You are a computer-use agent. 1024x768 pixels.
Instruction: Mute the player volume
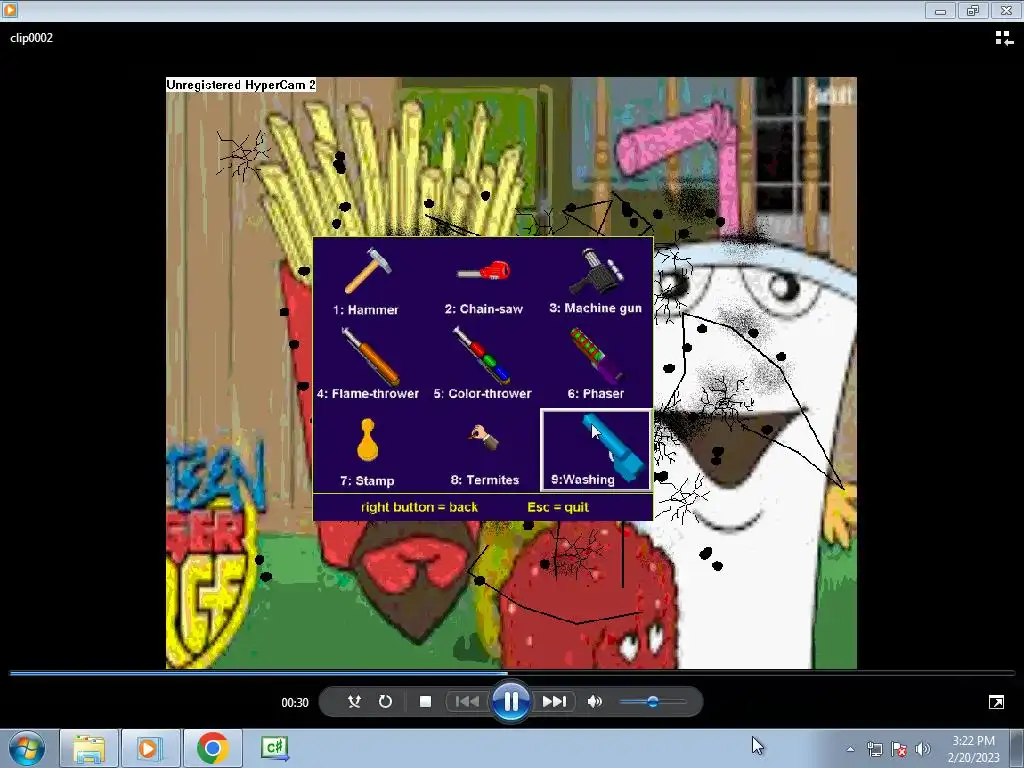594,701
